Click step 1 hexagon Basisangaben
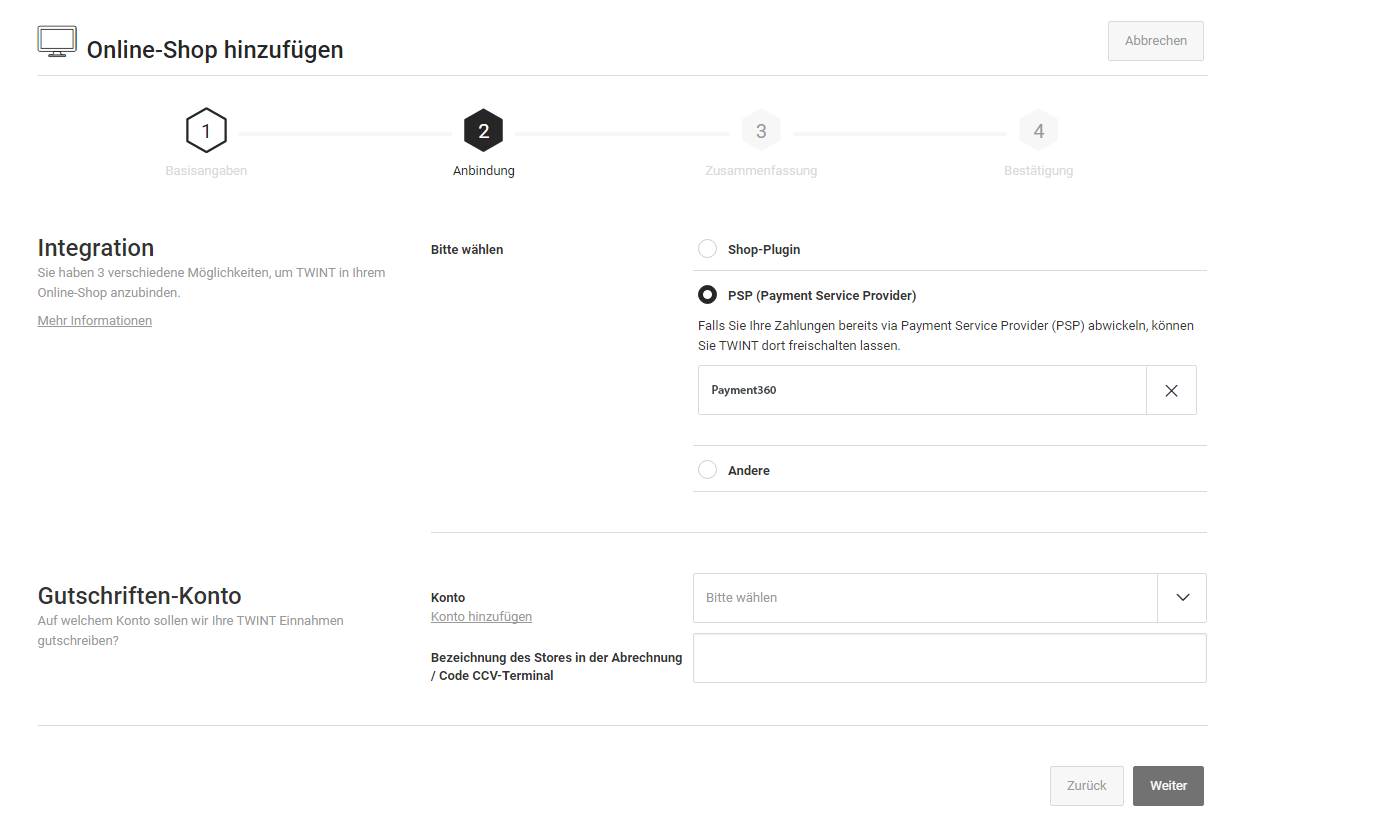1395x825 pixels. [206, 131]
